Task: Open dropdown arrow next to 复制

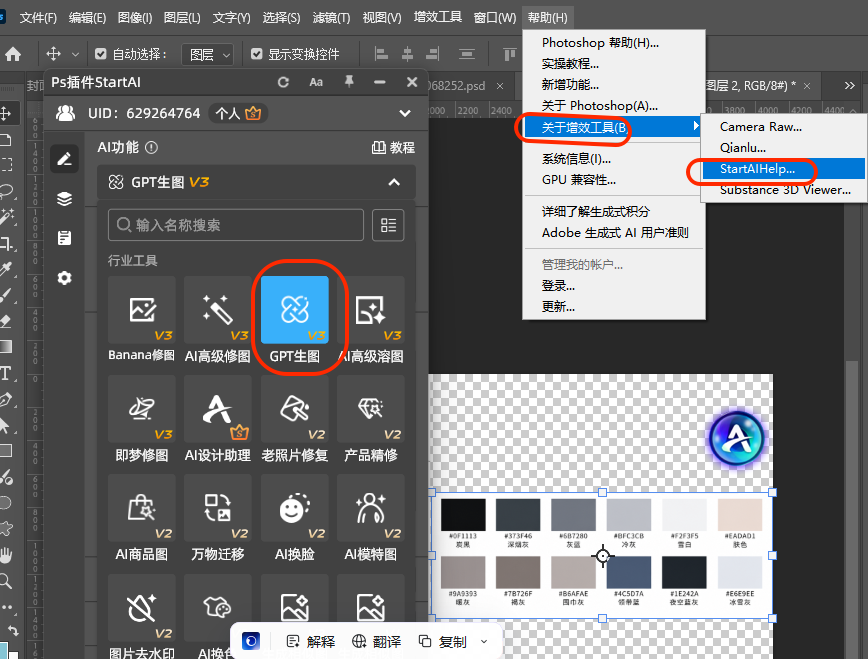Action: coord(484,641)
